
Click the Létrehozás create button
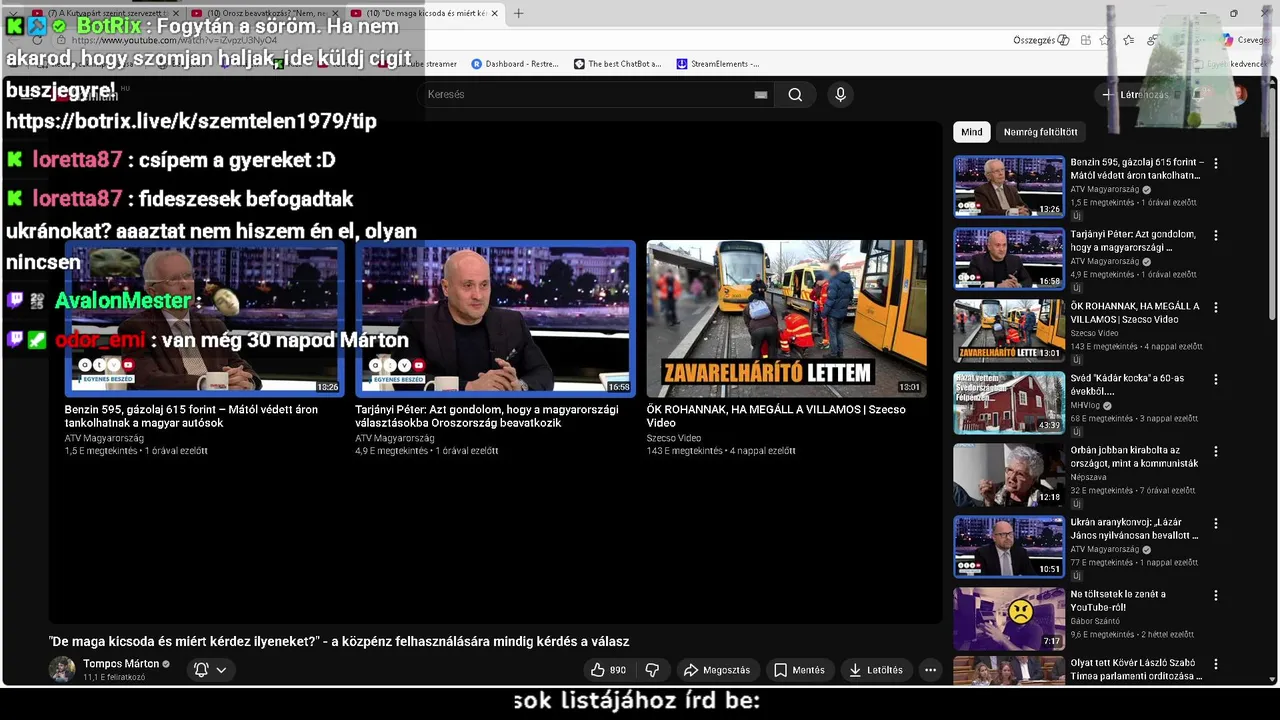tap(1137, 94)
